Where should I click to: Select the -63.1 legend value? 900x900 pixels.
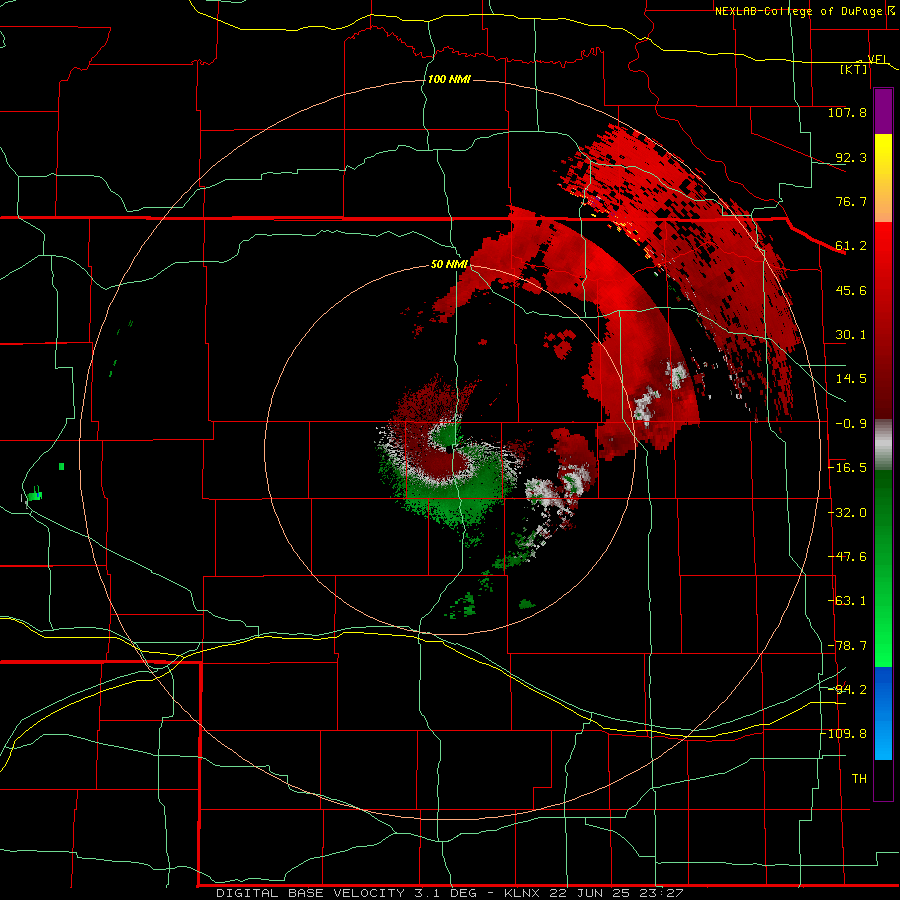click(x=847, y=601)
